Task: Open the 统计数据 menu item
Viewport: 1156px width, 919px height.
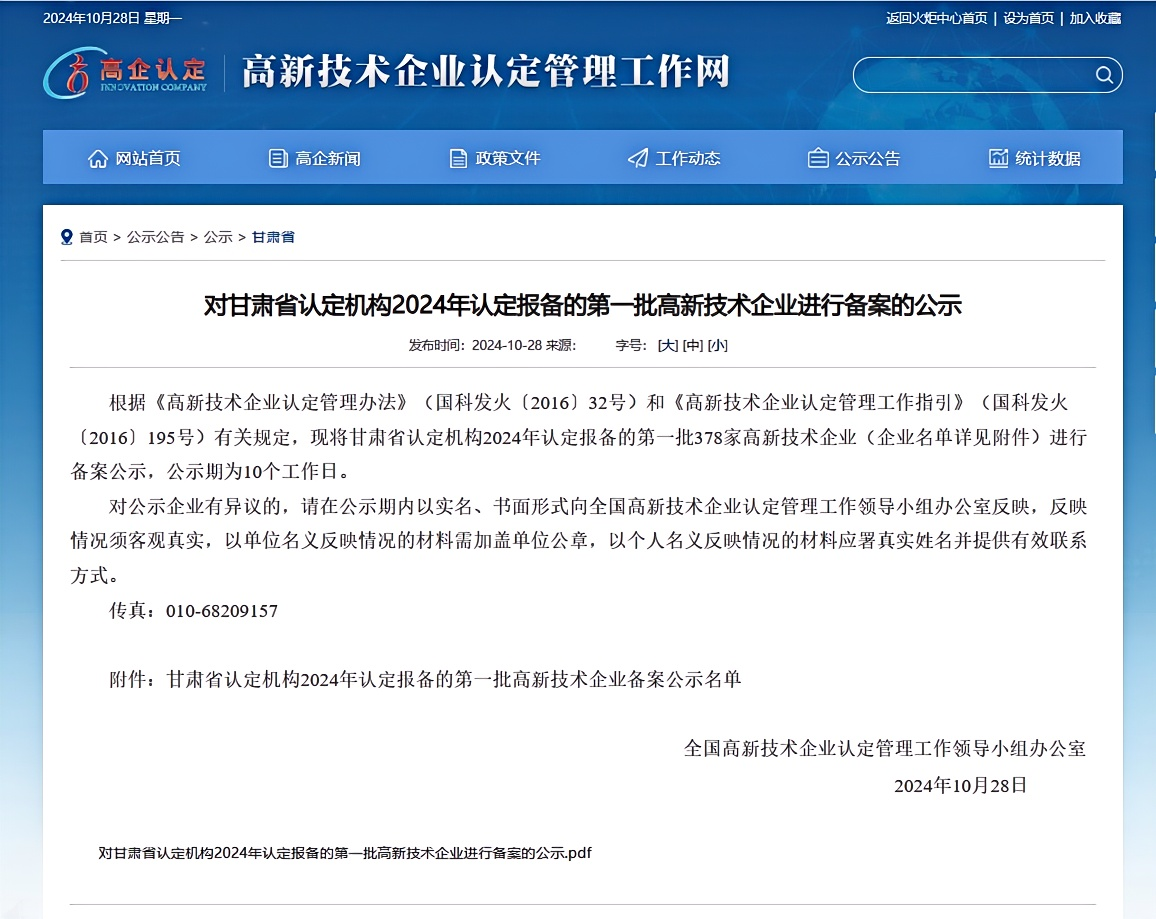Action: coord(1047,158)
